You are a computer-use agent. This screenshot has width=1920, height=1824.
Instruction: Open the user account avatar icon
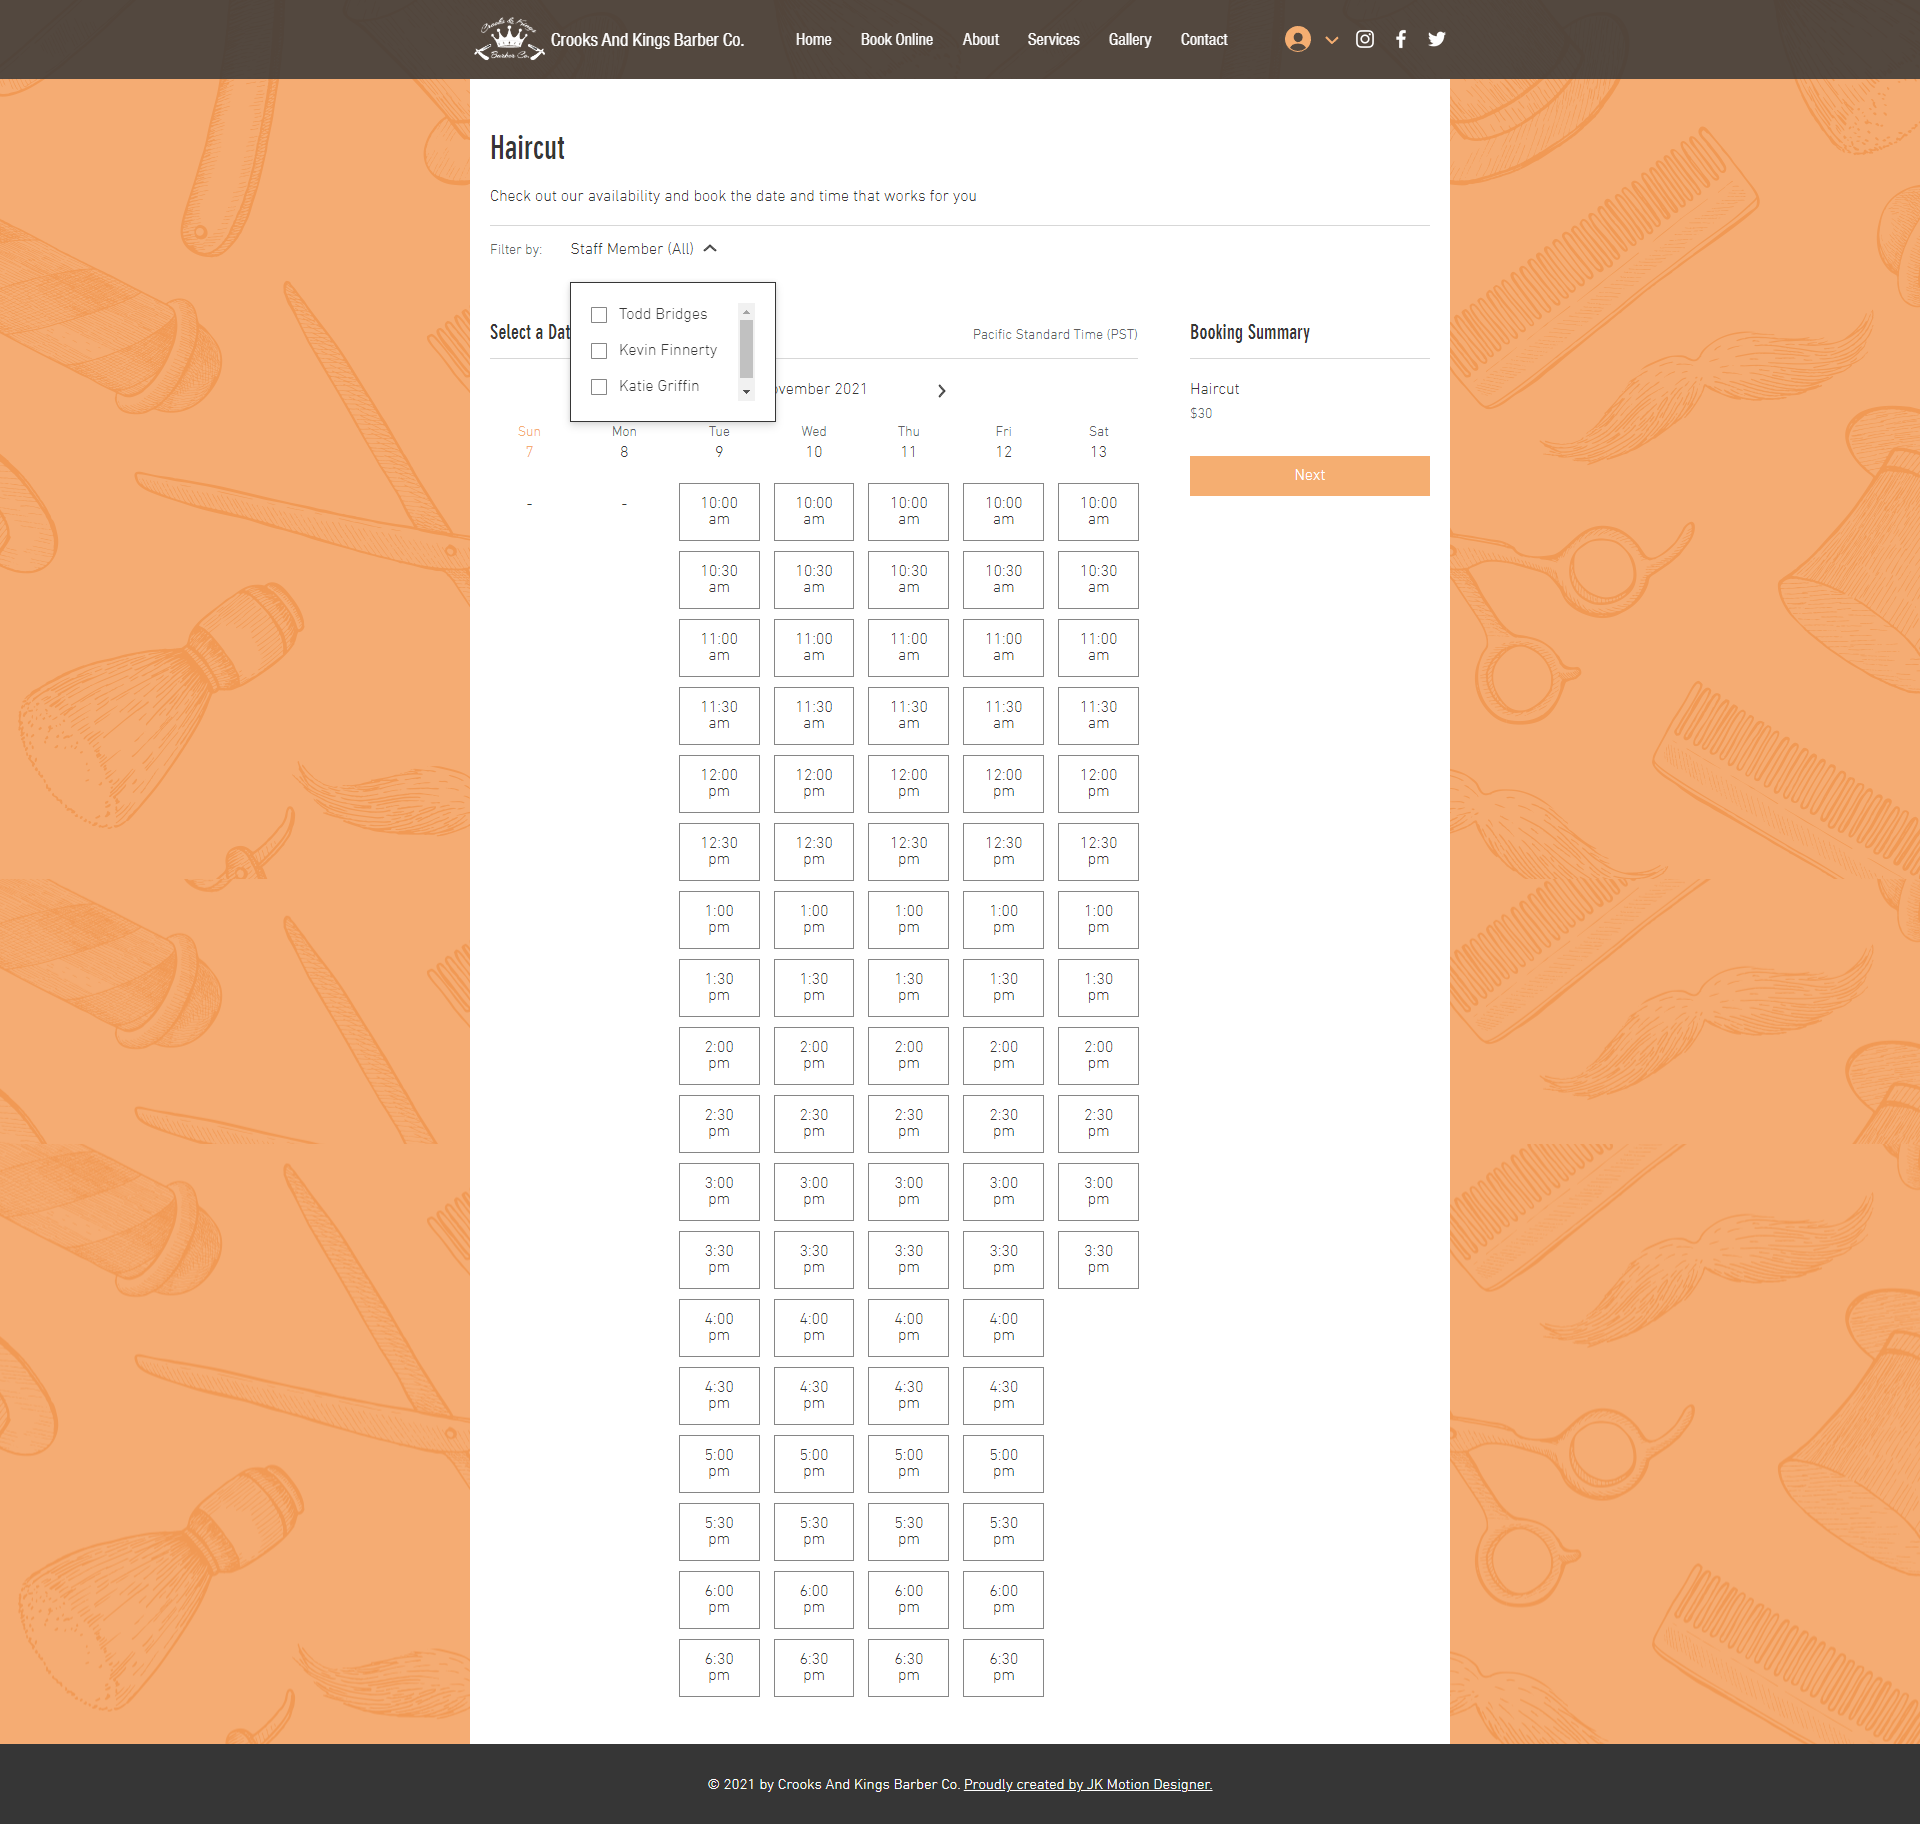[x=1297, y=39]
